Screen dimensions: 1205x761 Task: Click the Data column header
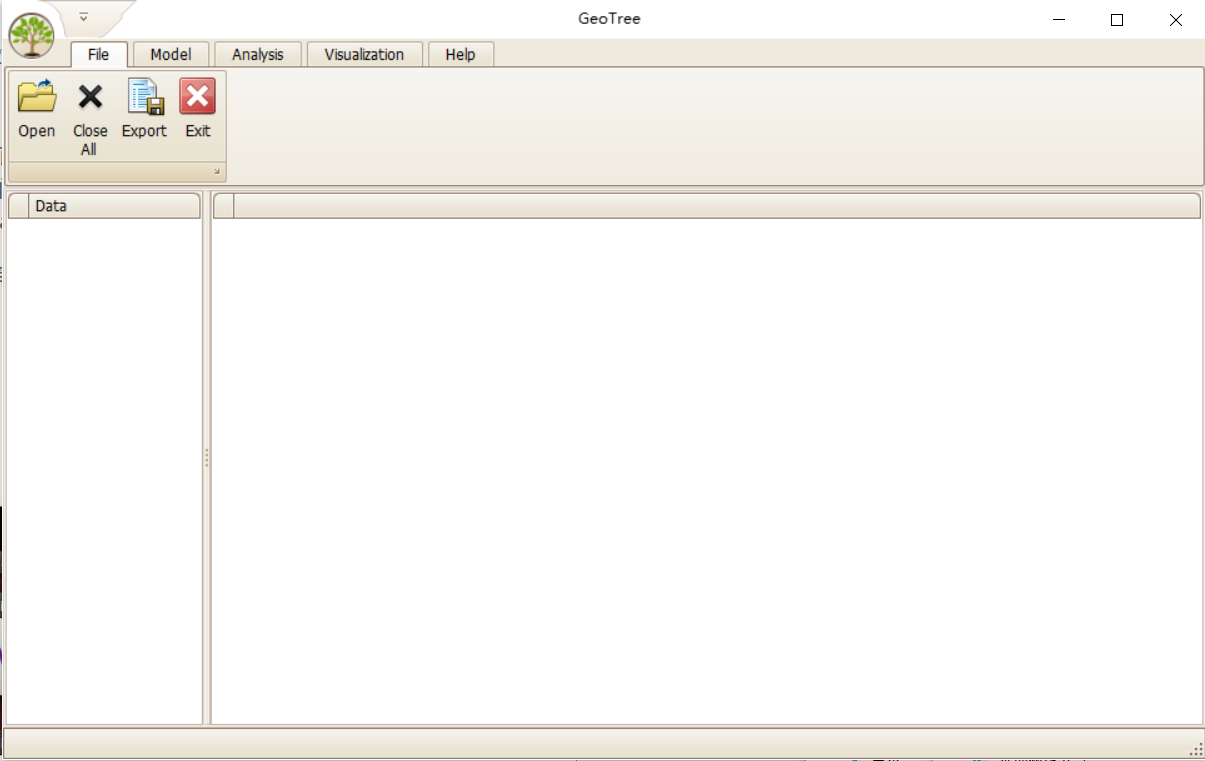[x=114, y=206]
